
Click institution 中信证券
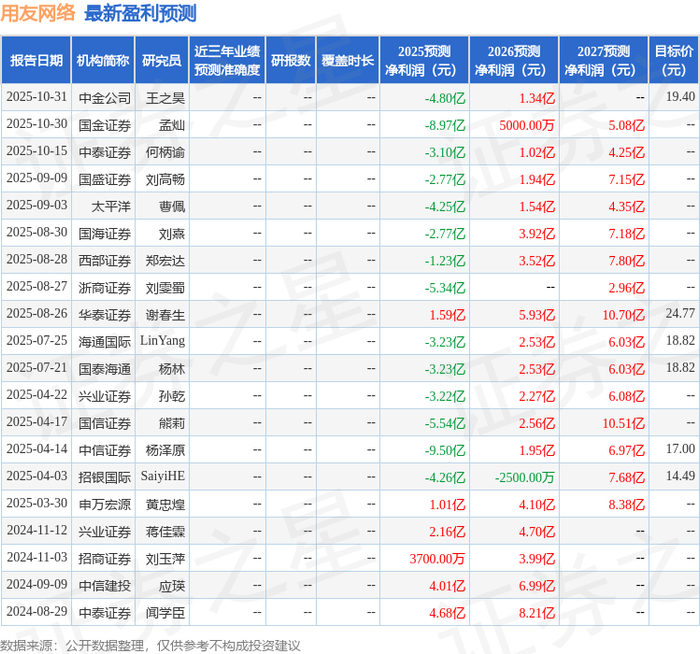pos(104,450)
